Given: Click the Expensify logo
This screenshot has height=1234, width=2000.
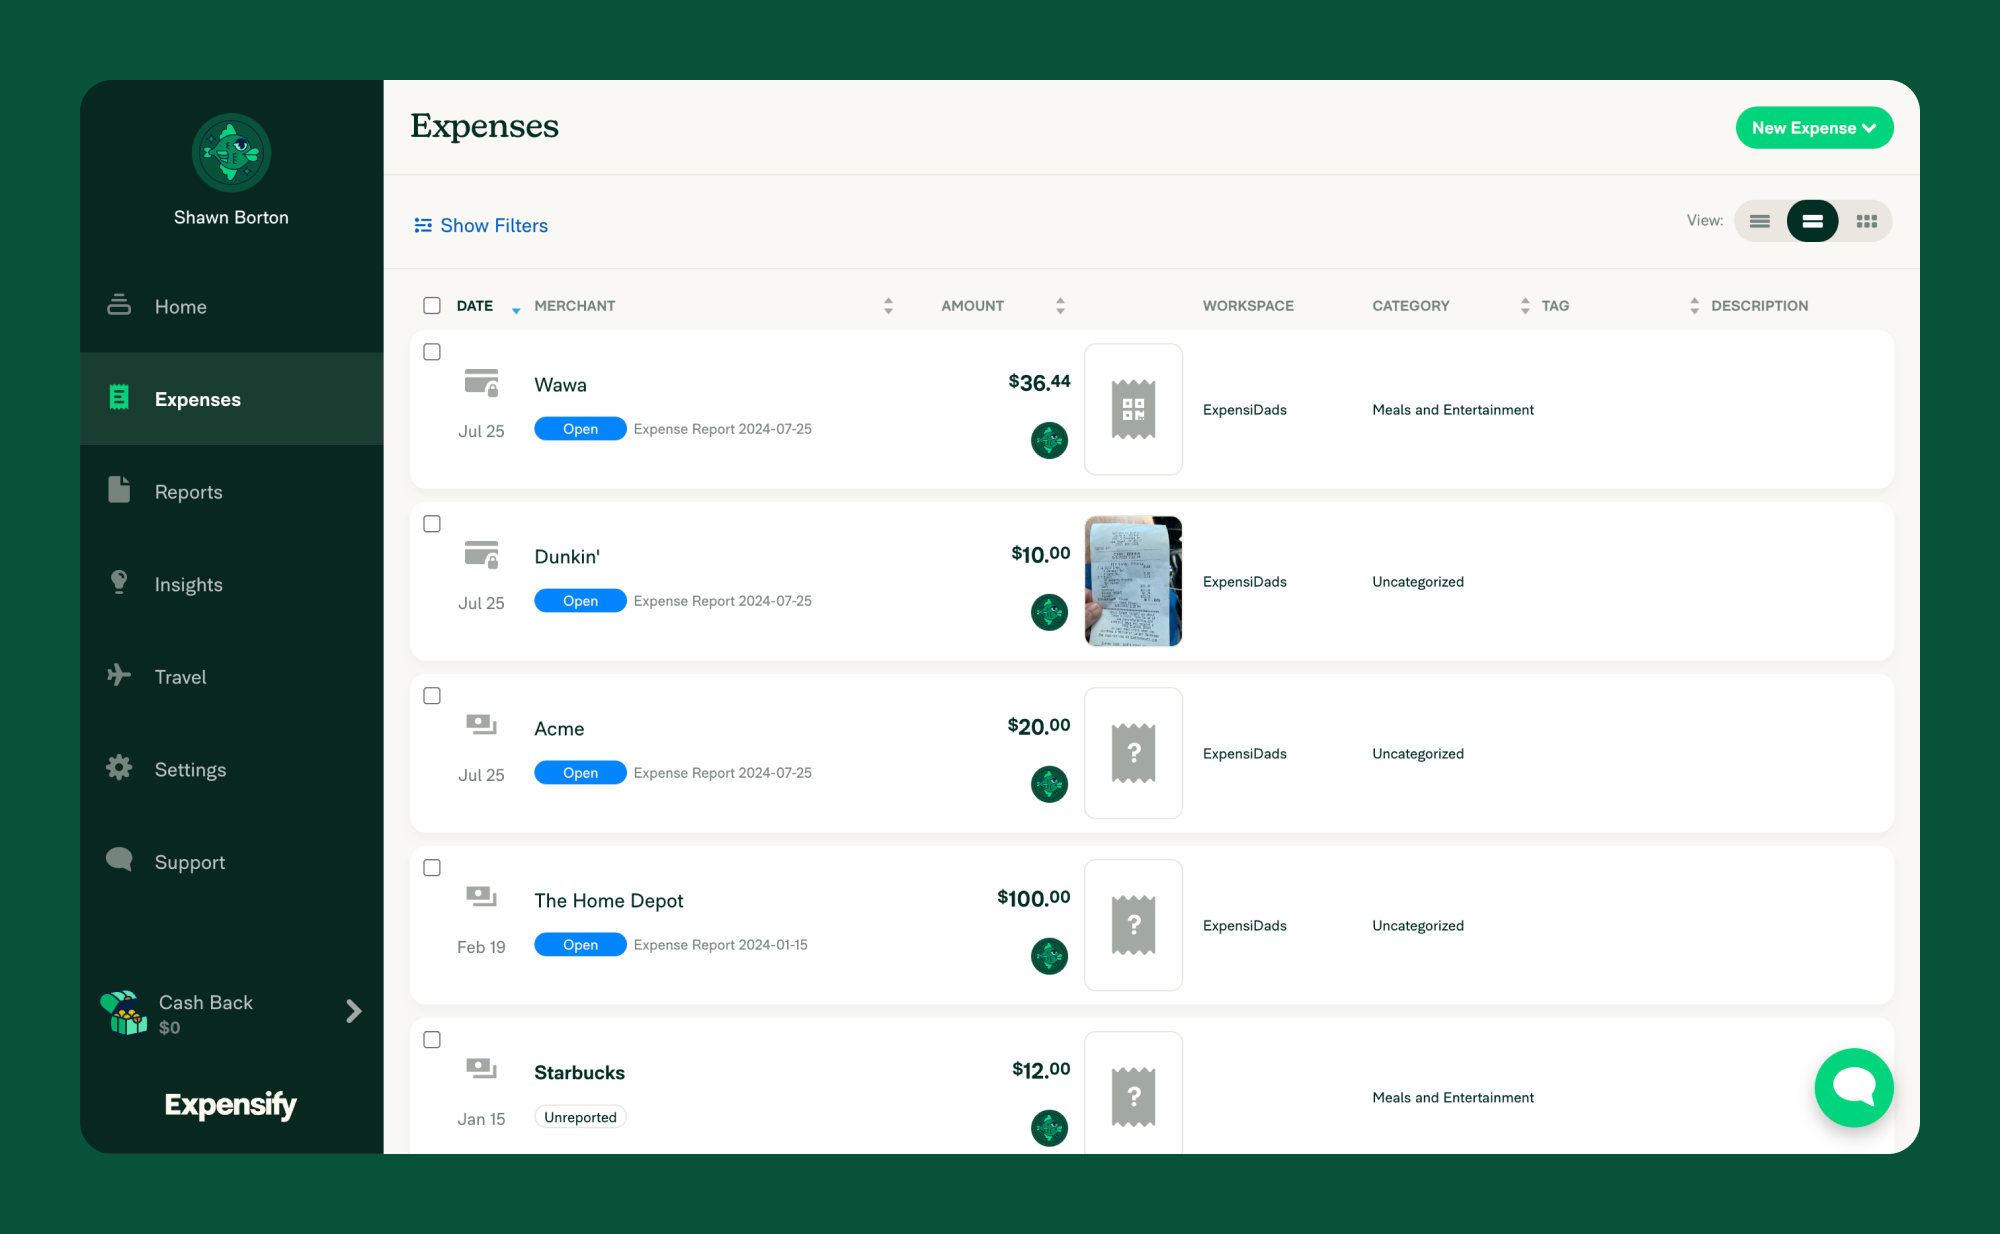Looking at the screenshot, I should 231,1104.
